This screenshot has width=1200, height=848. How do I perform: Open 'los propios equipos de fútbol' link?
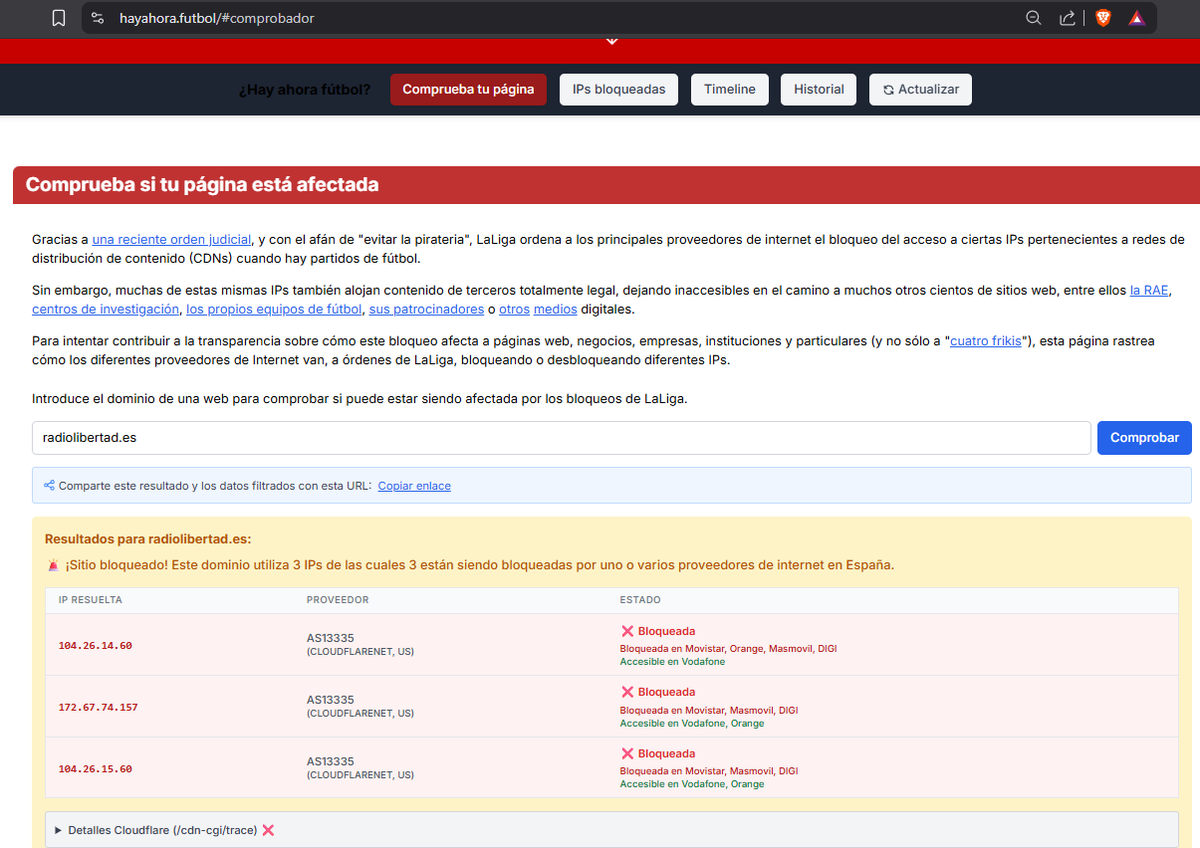(x=274, y=309)
